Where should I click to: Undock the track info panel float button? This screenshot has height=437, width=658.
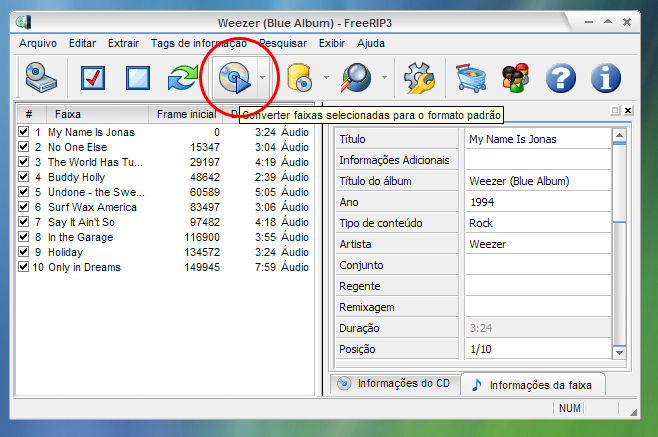[x=615, y=110]
